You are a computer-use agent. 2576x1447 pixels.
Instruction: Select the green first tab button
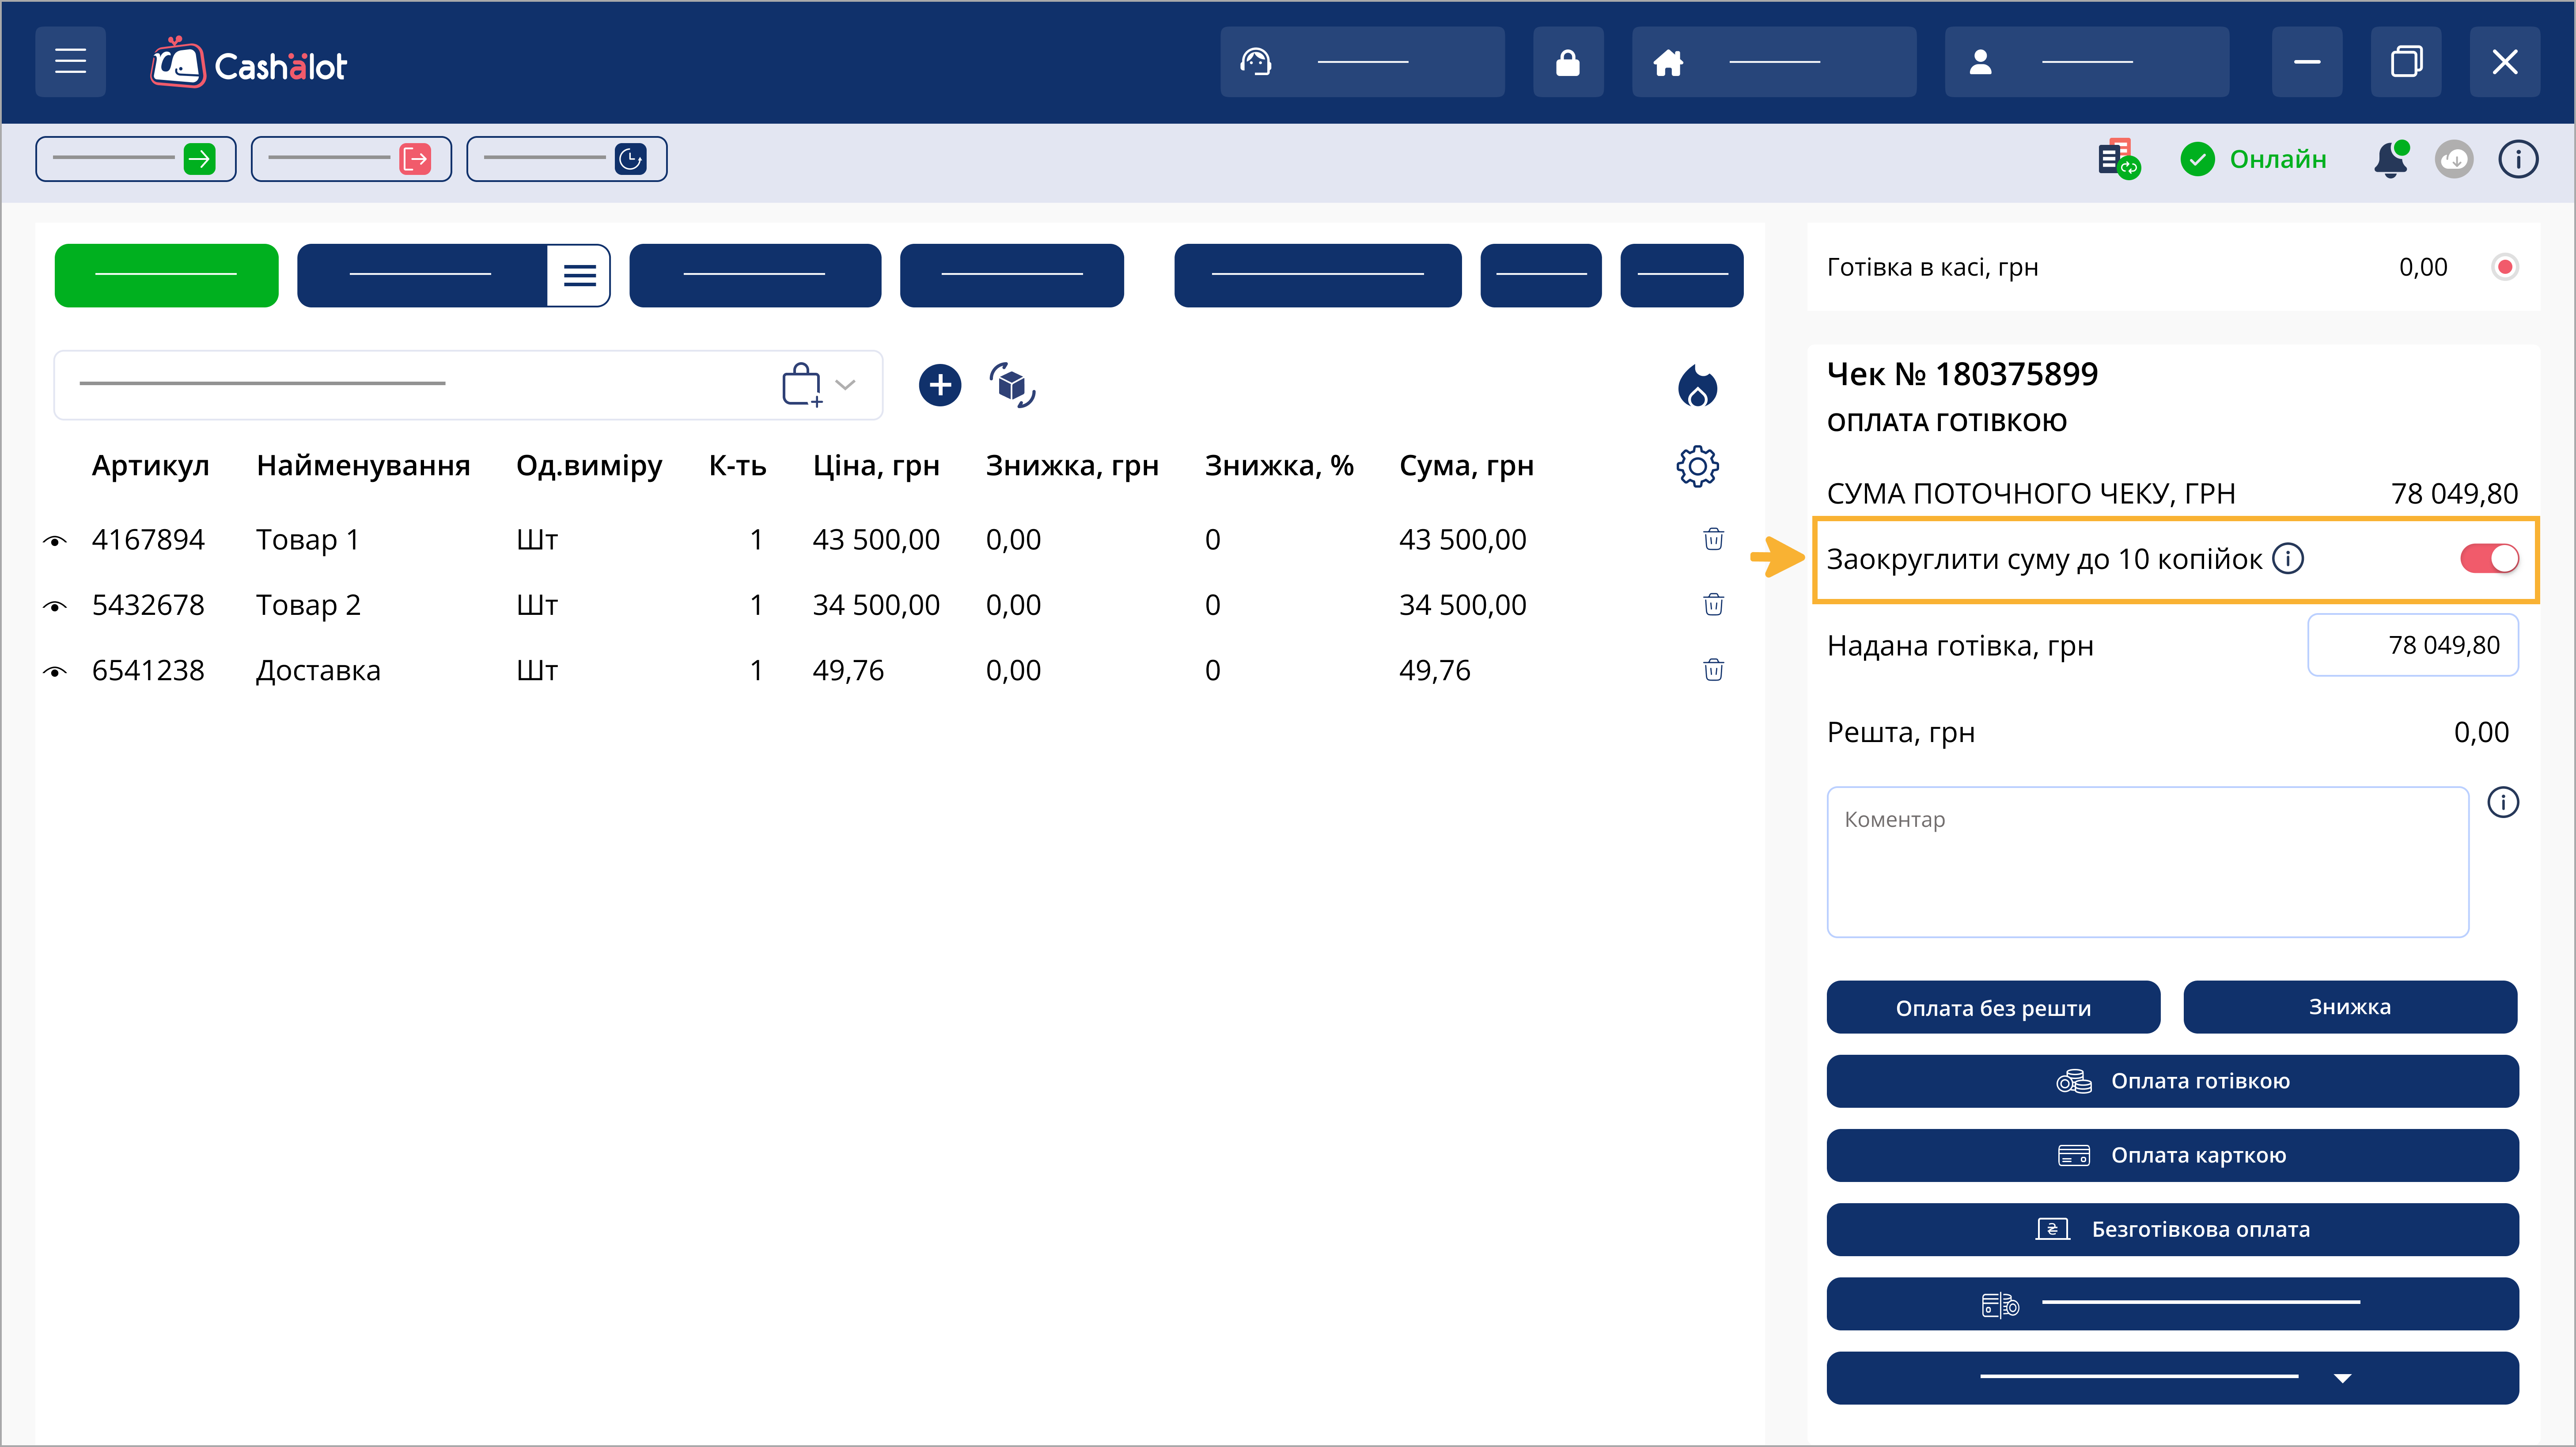(166, 275)
